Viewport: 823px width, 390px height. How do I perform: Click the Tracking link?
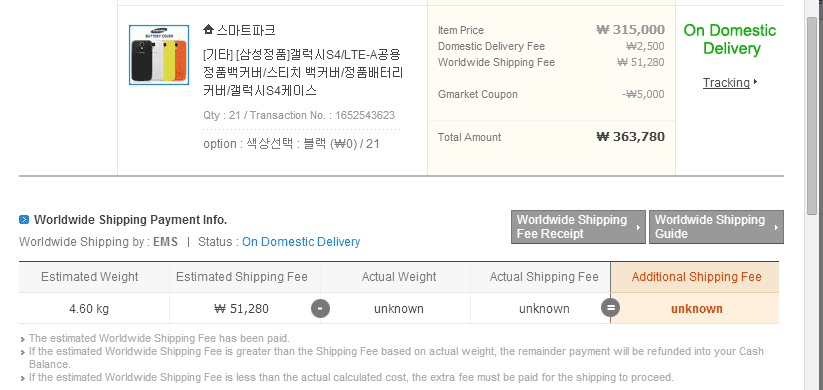point(726,82)
